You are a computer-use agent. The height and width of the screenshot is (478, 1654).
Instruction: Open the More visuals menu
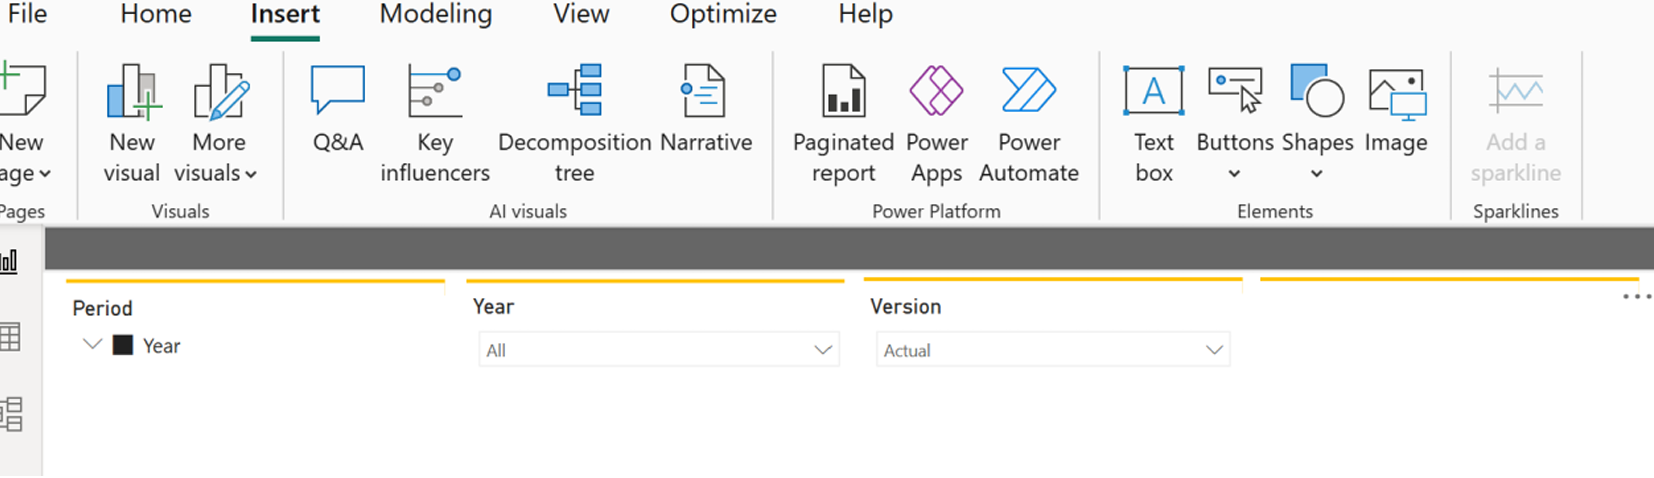[x=217, y=124]
